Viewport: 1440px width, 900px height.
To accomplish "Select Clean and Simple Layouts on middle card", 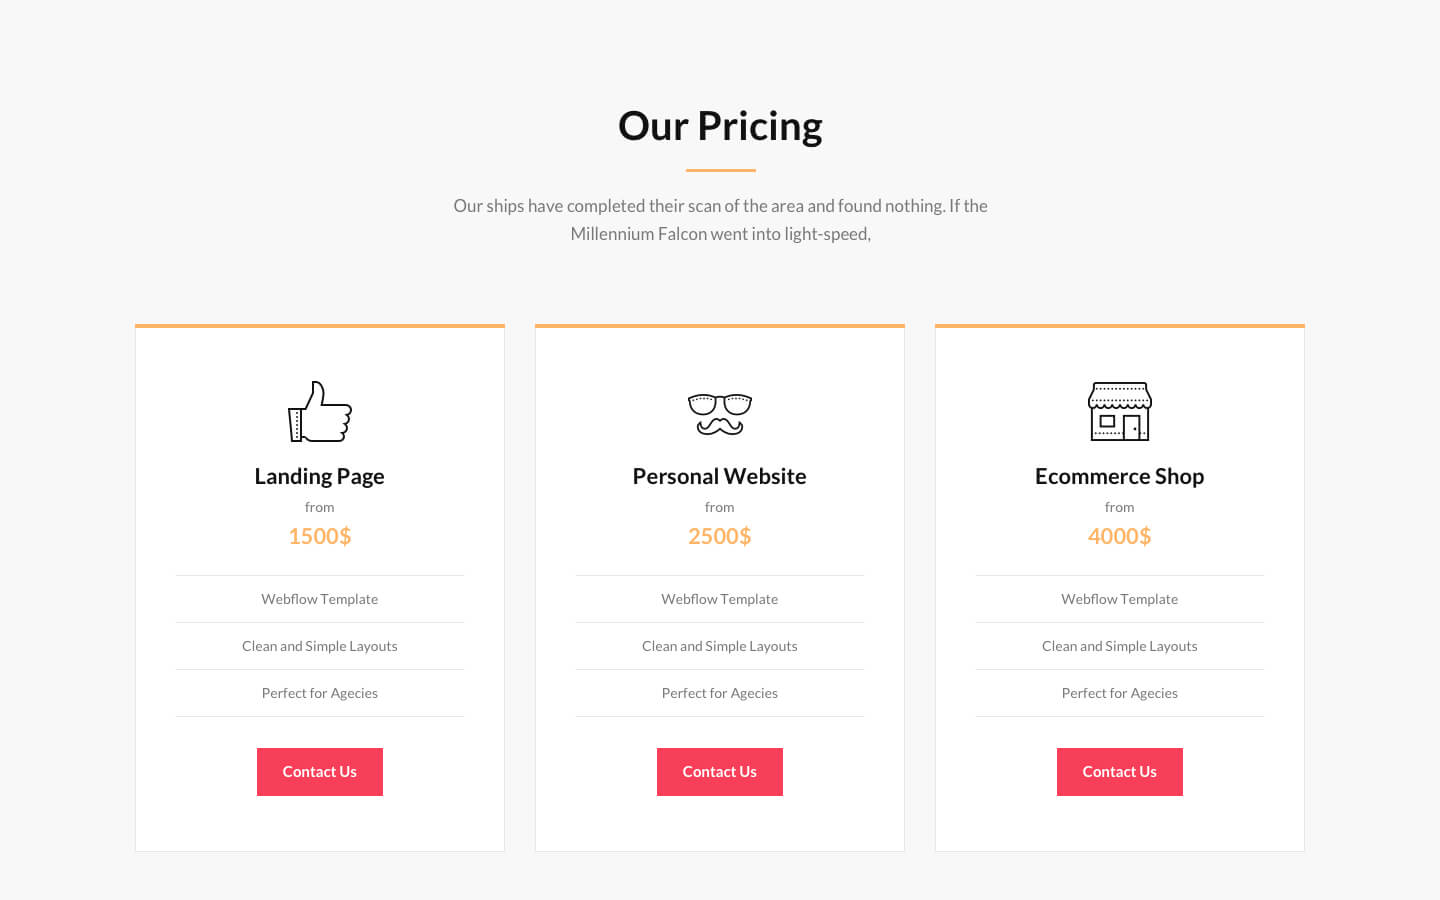I will [x=720, y=645].
